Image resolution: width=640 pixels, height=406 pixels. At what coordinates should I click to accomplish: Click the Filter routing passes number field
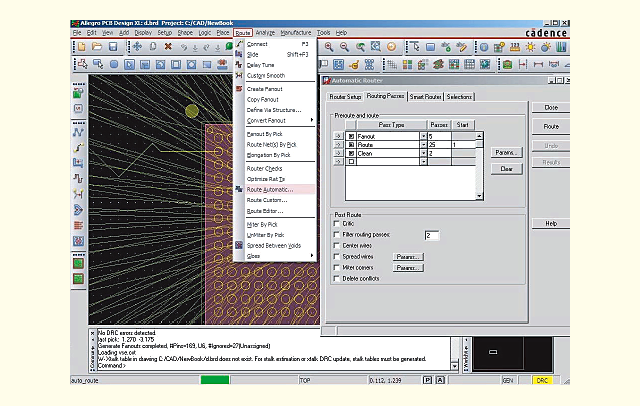click(432, 235)
